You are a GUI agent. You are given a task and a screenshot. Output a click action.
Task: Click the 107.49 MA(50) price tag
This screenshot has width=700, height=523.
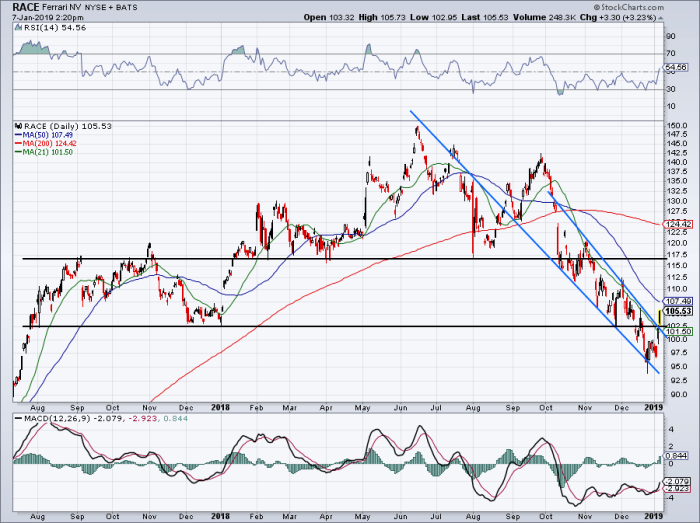click(x=678, y=301)
